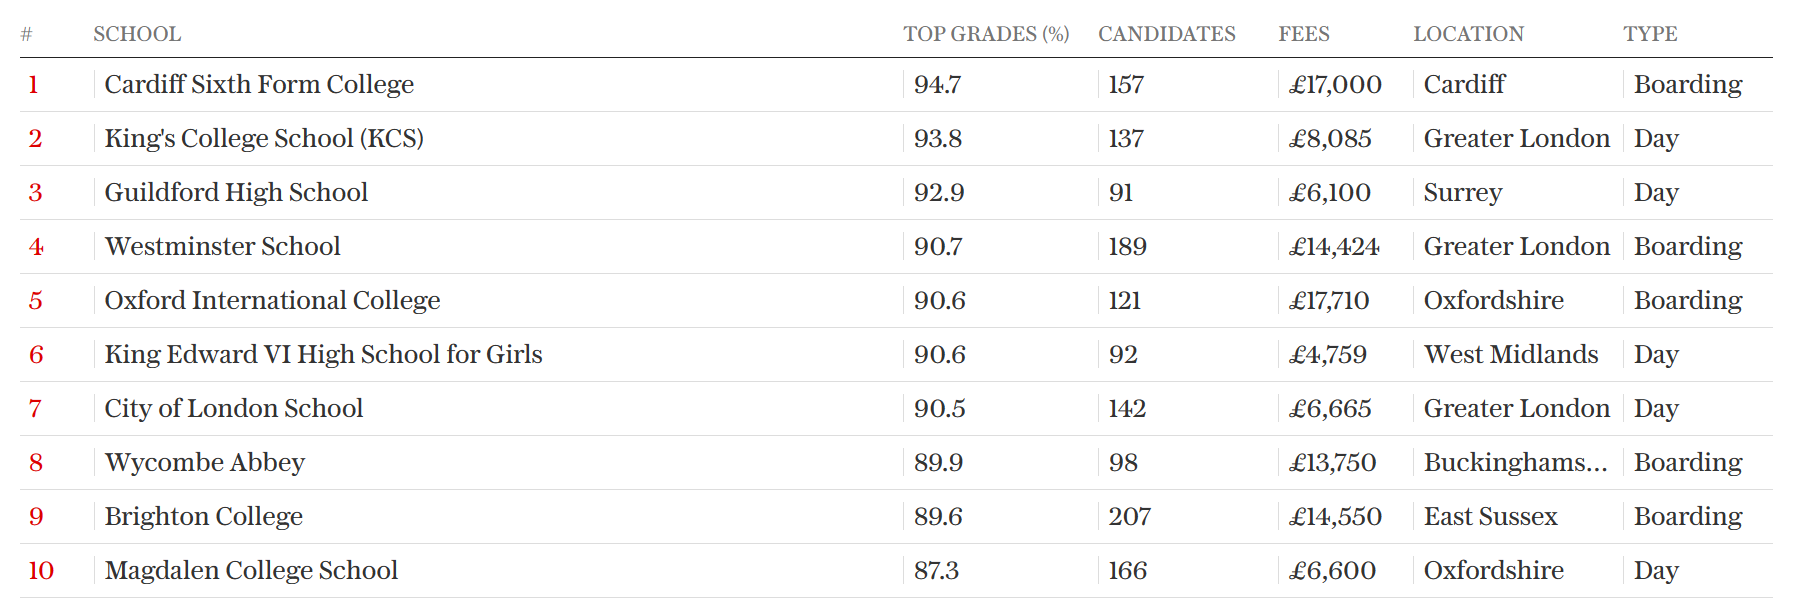Open King's College School (KCS) entry
The image size is (1798, 606).
coord(264,139)
